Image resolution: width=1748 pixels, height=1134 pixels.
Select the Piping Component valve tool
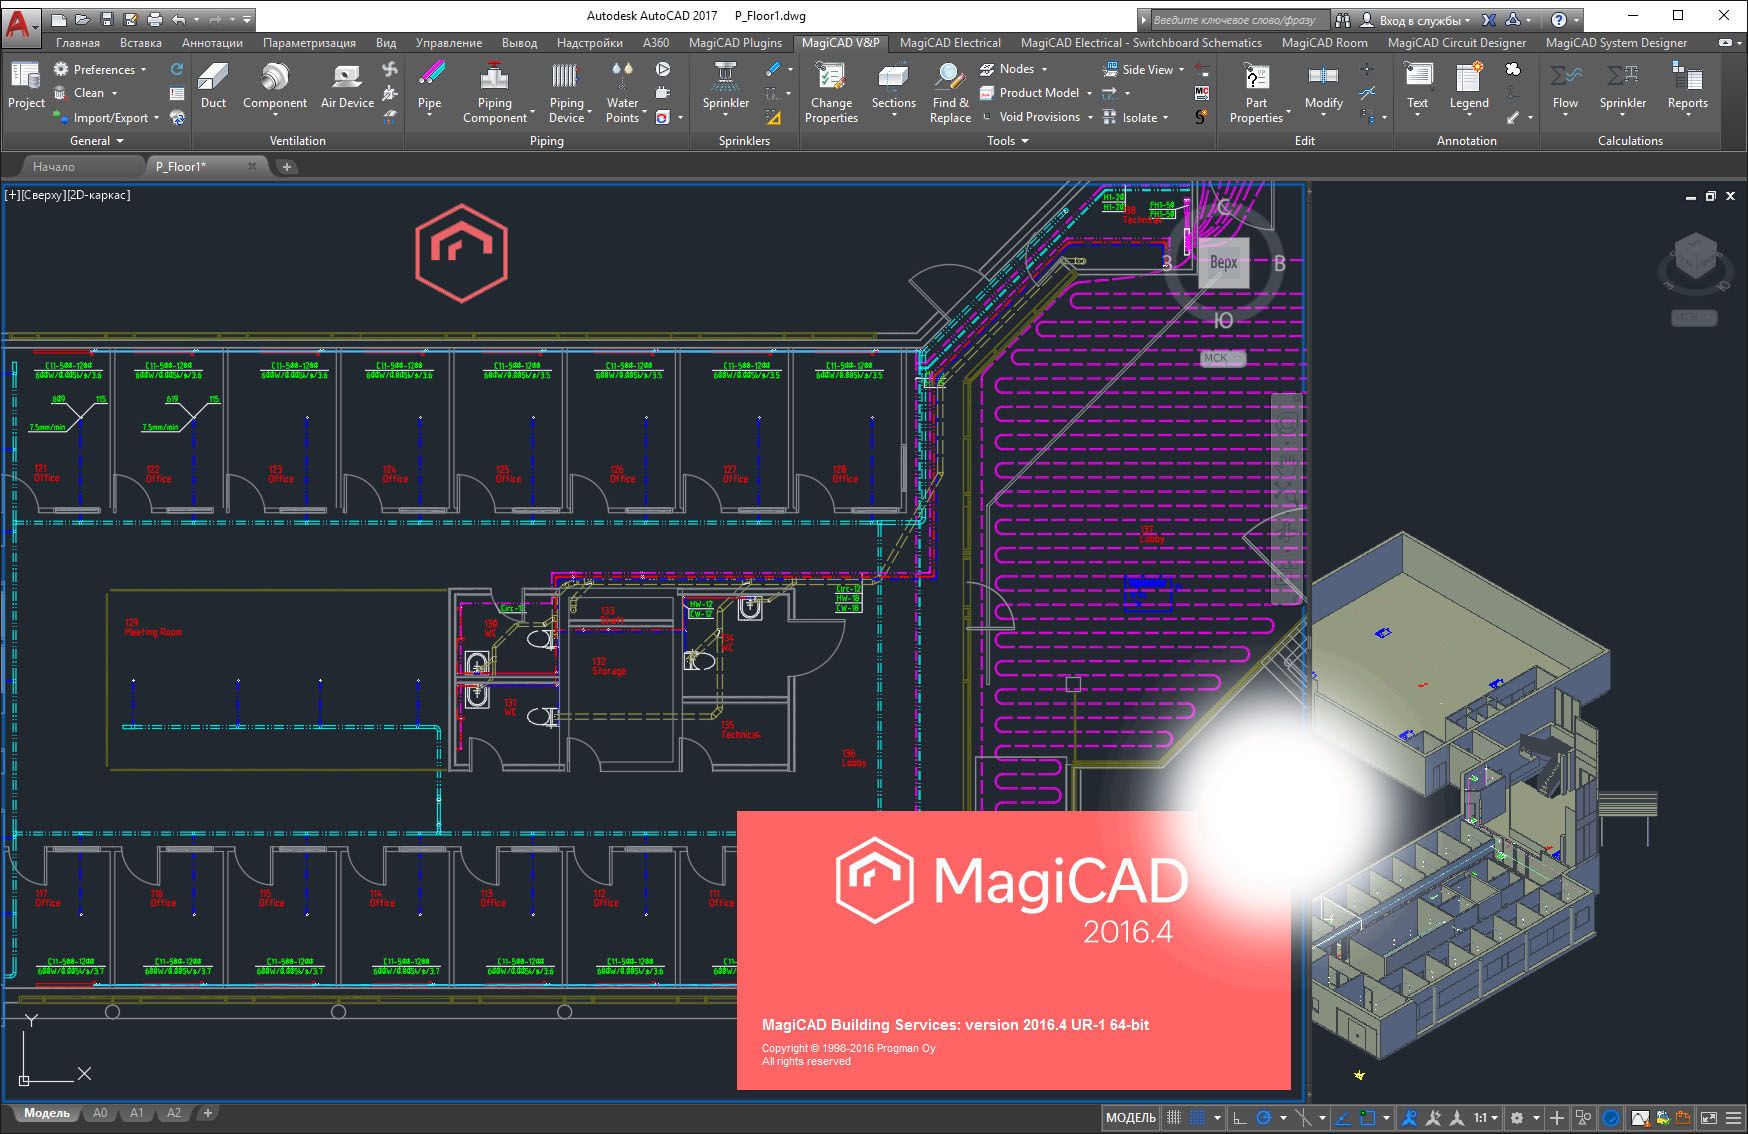click(494, 92)
